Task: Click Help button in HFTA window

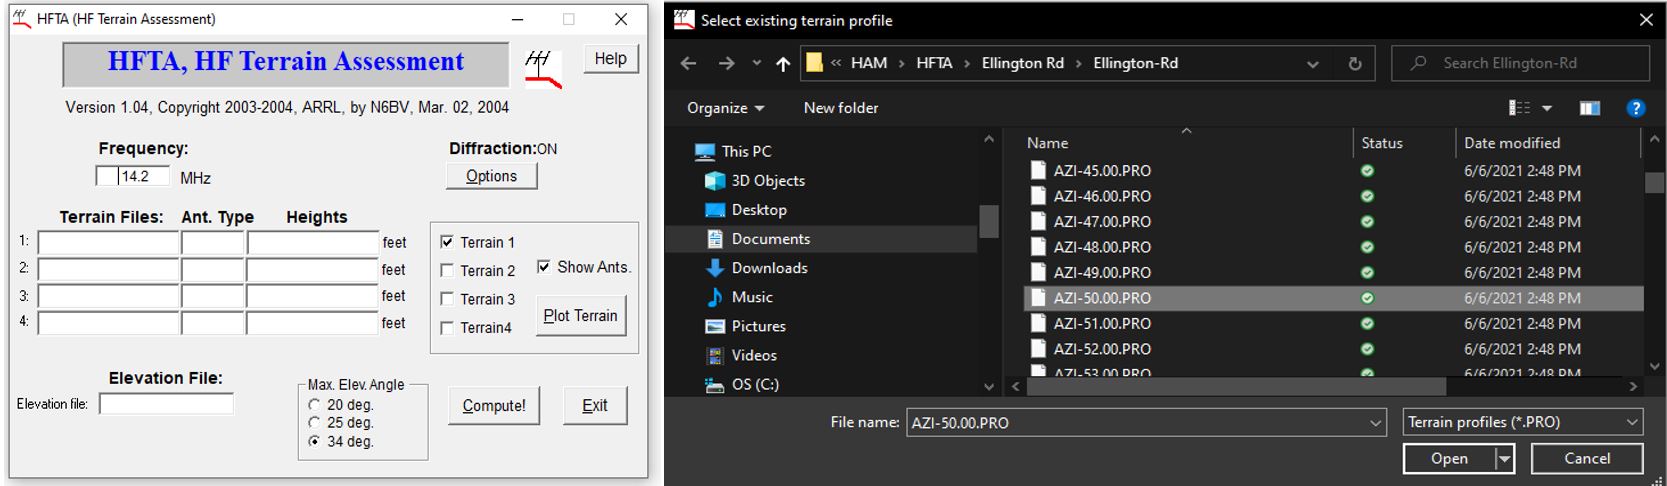Action: [x=610, y=59]
